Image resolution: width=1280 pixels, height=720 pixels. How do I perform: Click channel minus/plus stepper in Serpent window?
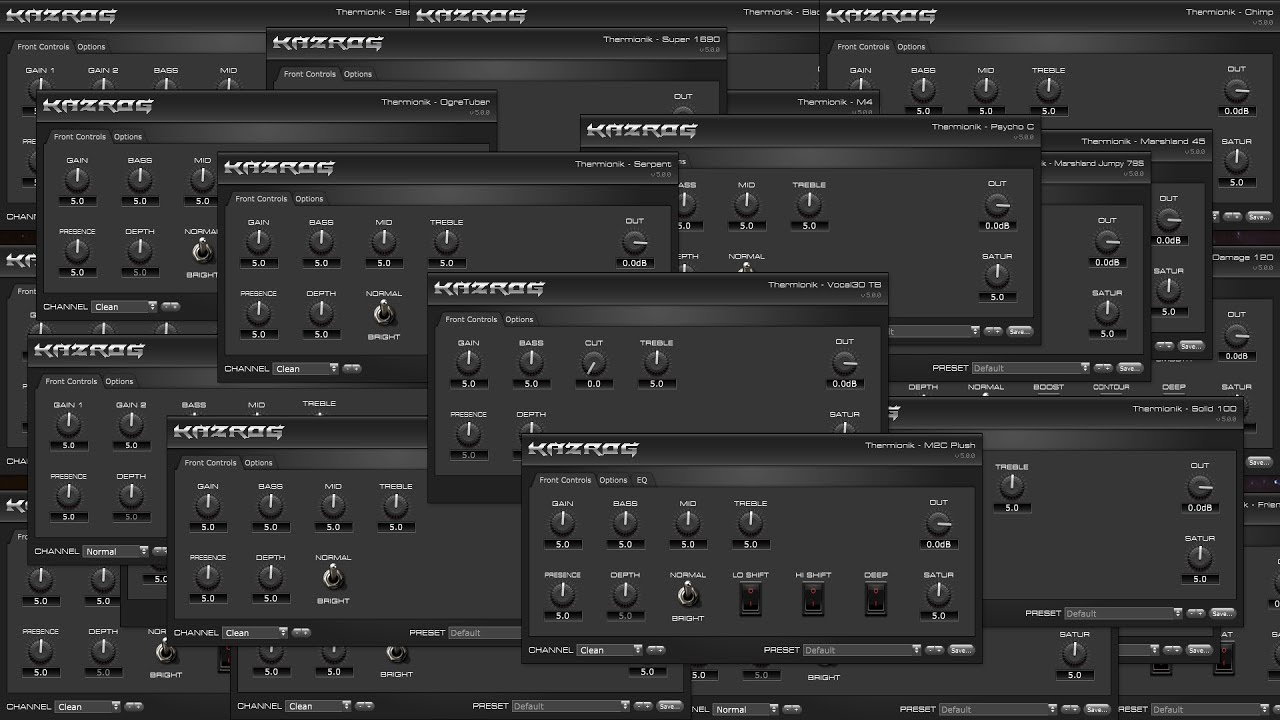[x=352, y=368]
